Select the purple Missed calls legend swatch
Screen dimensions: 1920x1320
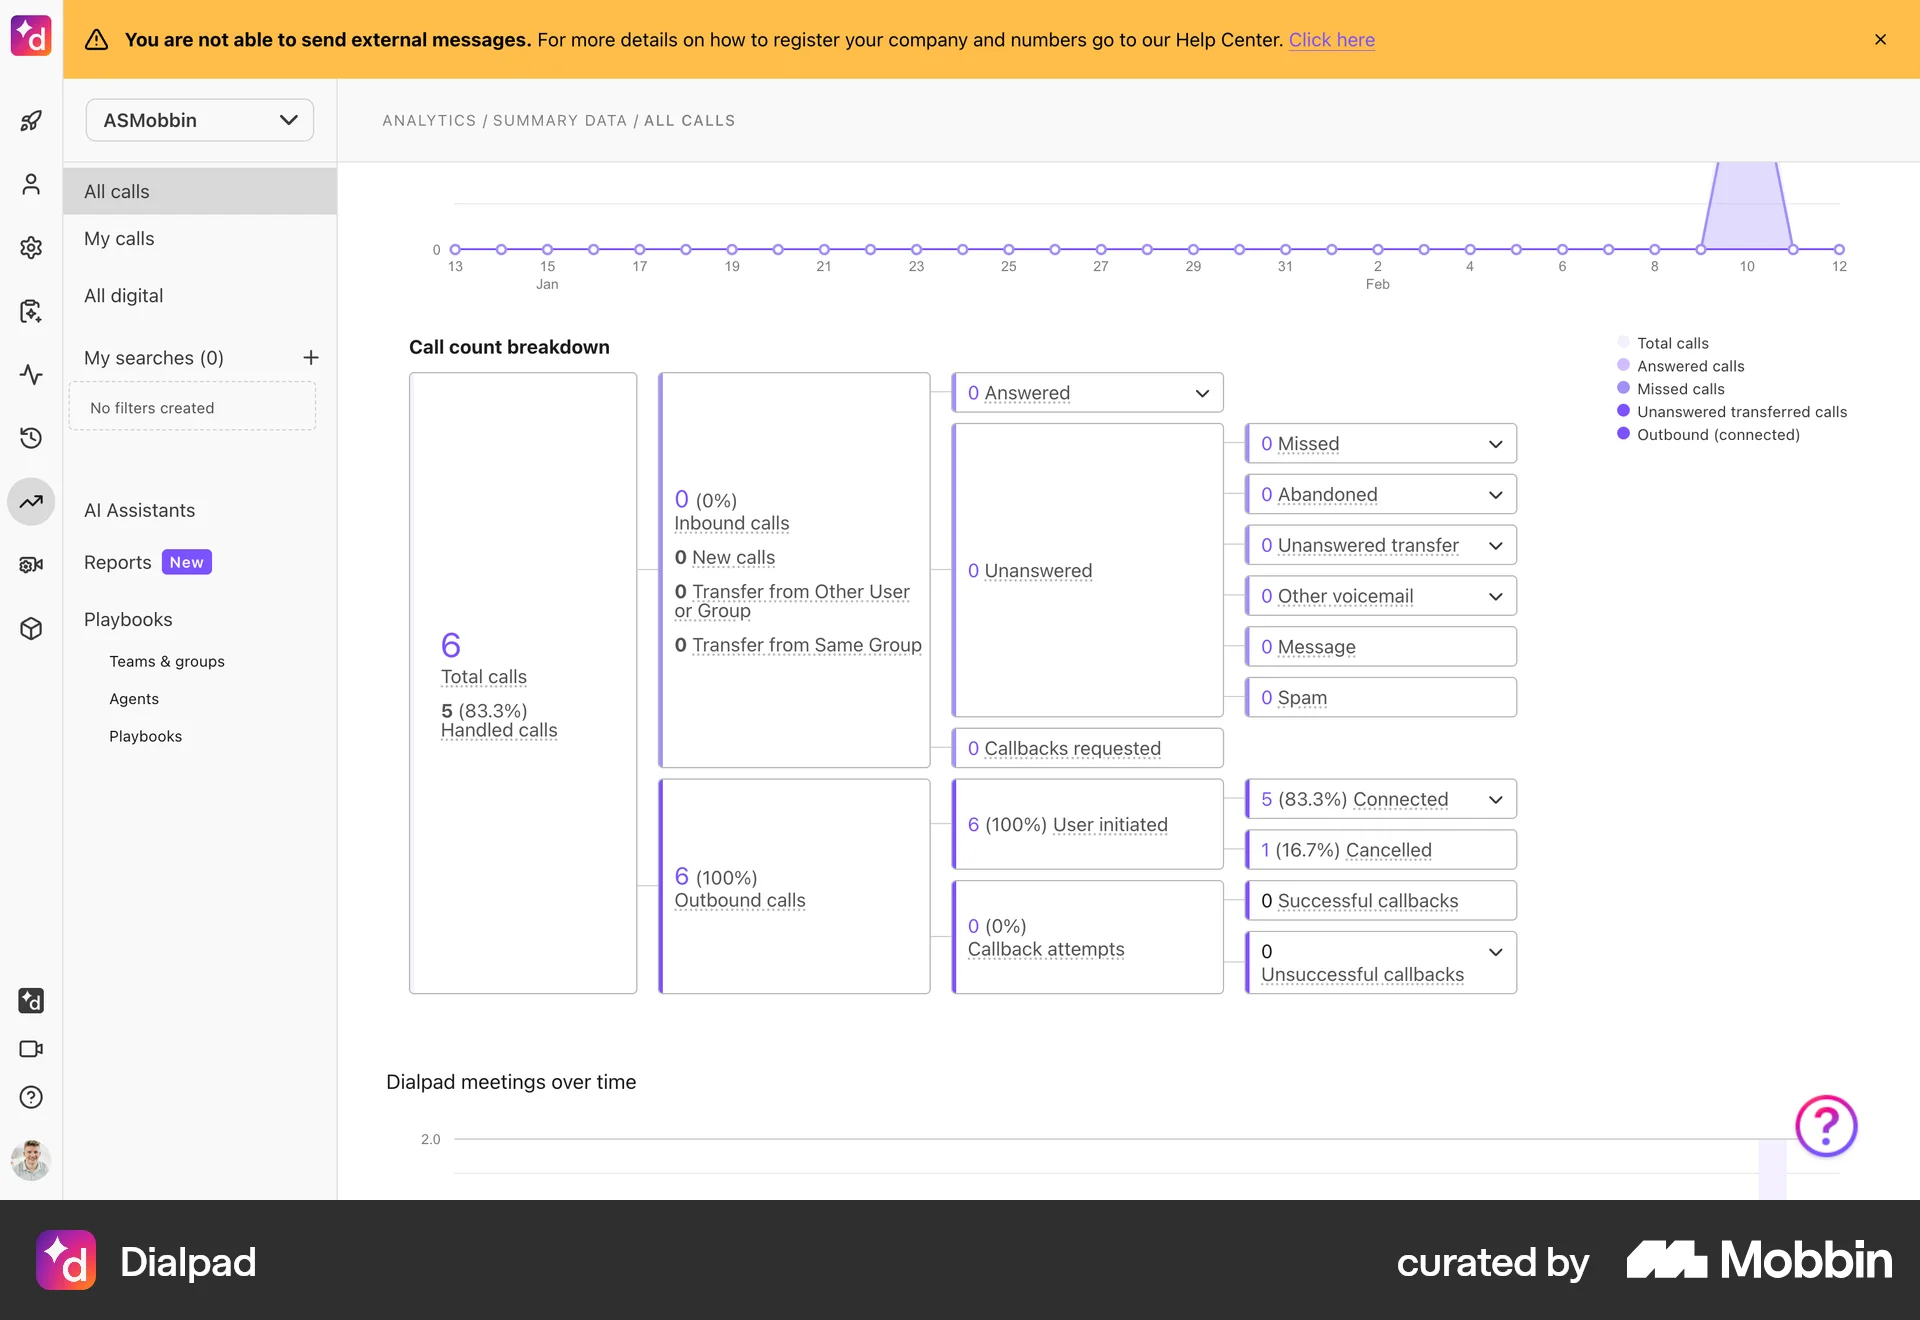[x=1622, y=388]
